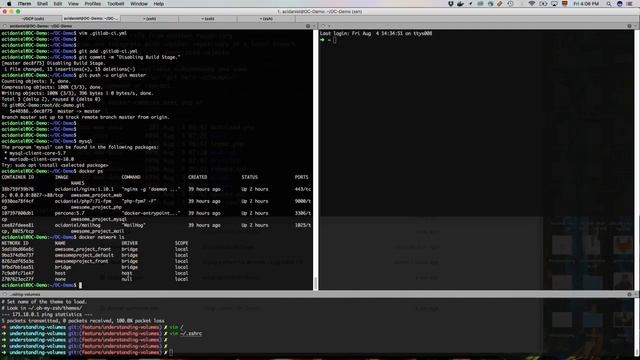This screenshot has height=360, width=640.
Task: Open the Help menu
Action: tap(159, 4)
